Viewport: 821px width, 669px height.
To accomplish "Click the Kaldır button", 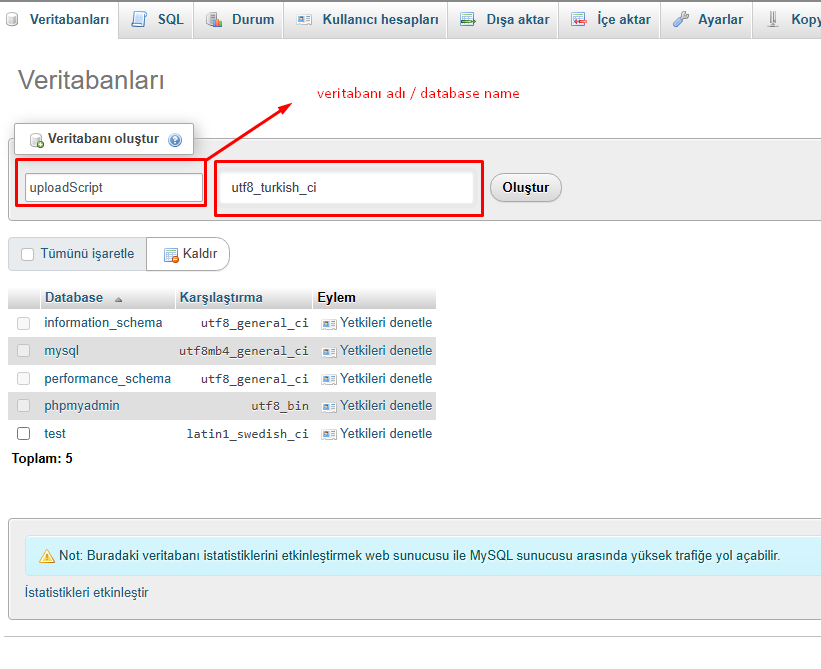I will (187, 254).
